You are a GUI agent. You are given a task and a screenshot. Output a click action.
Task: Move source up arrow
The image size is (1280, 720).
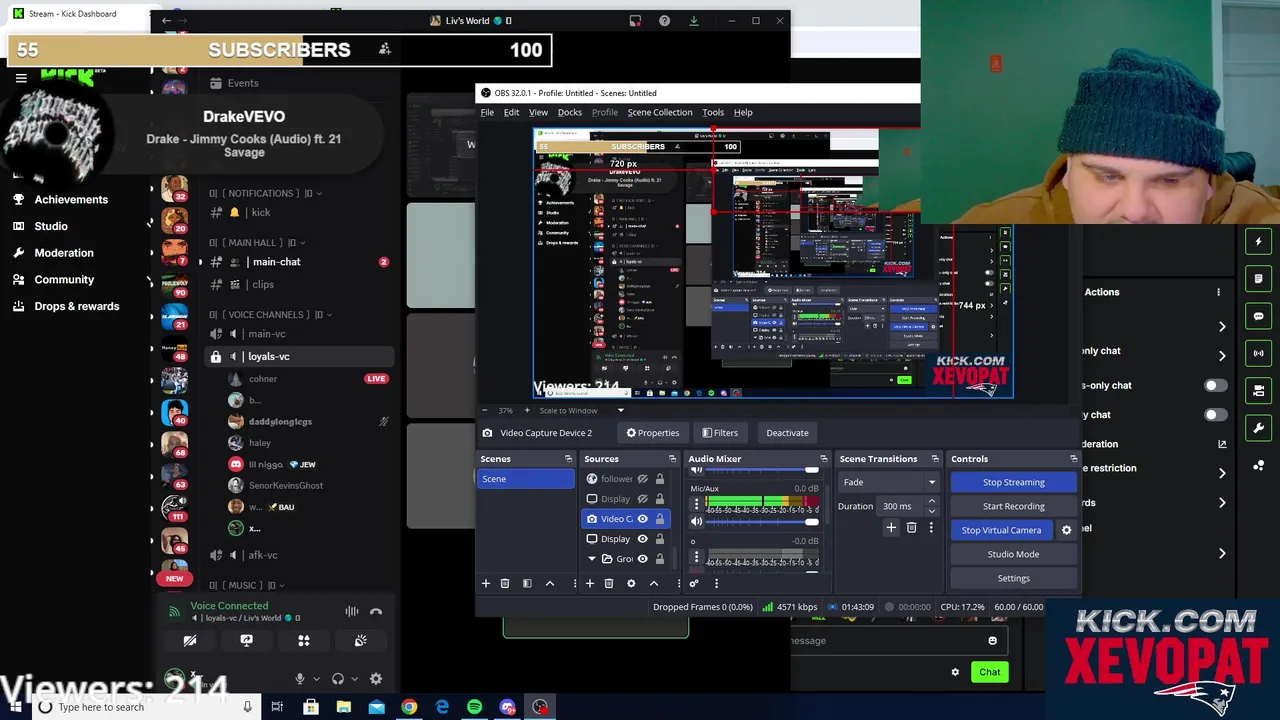[x=654, y=584]
